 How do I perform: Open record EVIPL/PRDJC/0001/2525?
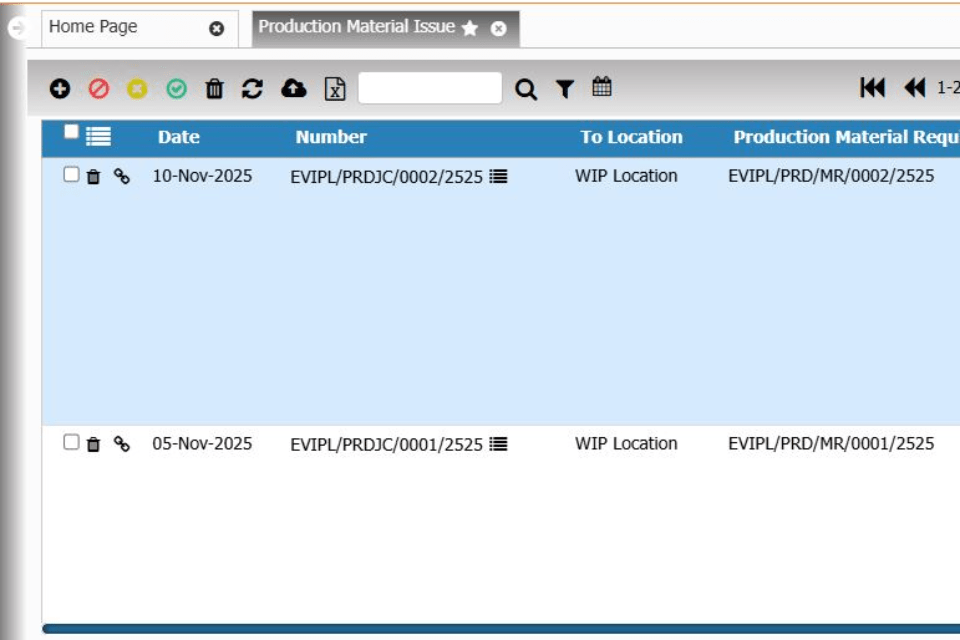386,445
